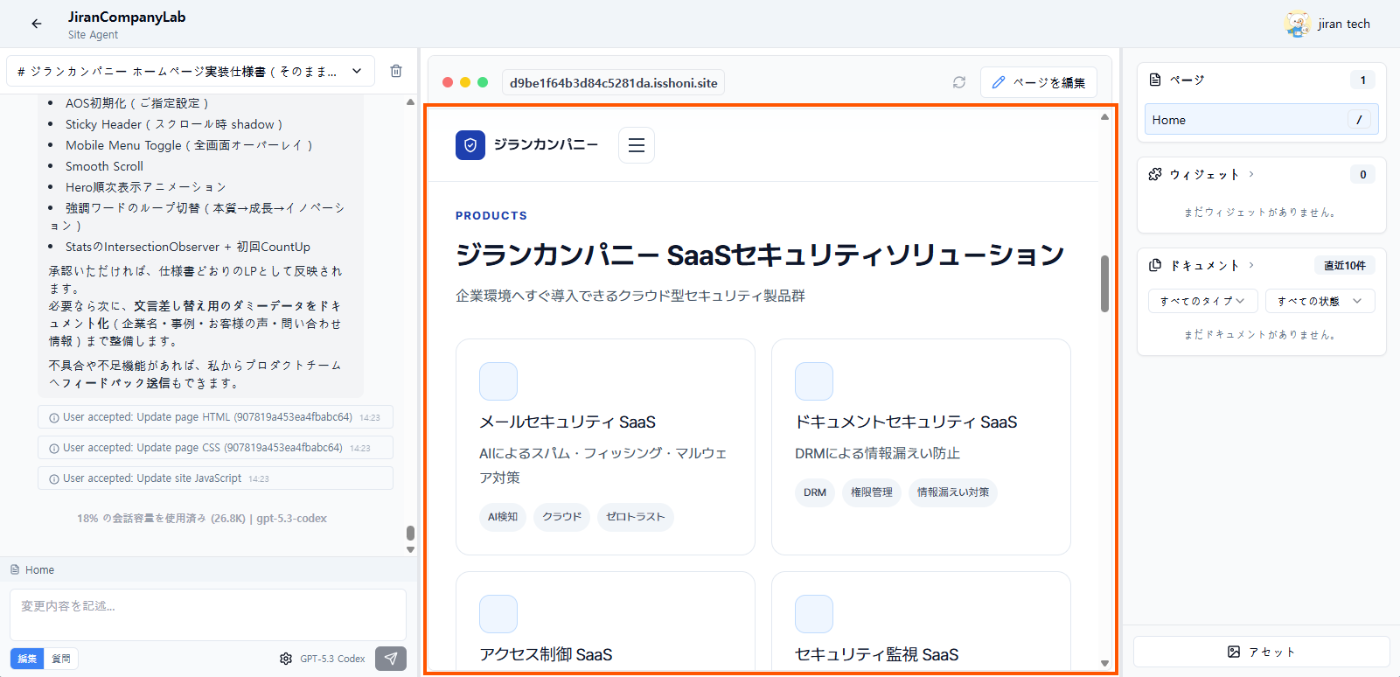
Task: Open the jiran tech user avatar
Action: [x=1298, y=24]
